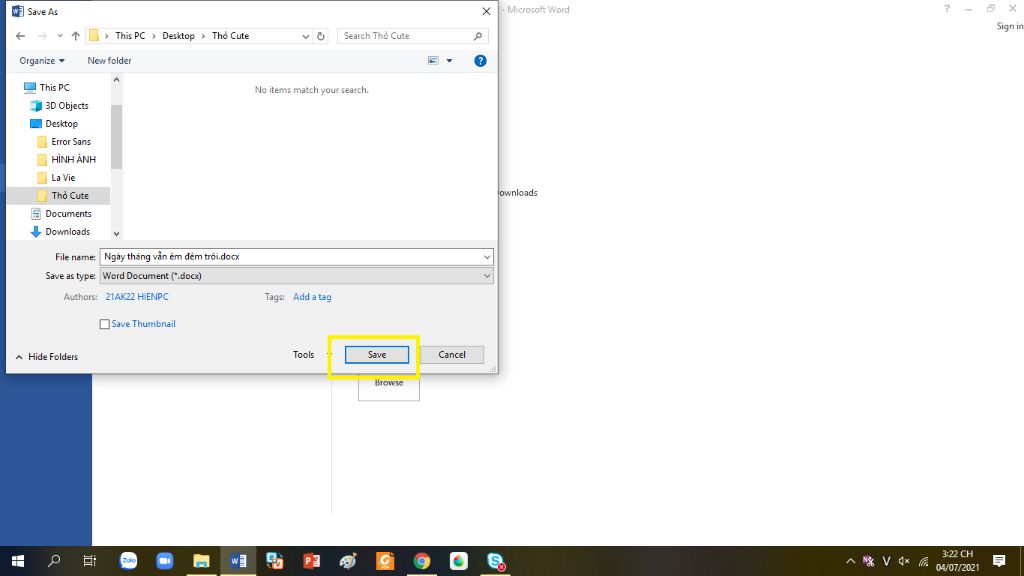Collapse folders with Hide Folders
This screenshot has width=1024, height=576.
(x=46, y=357)
